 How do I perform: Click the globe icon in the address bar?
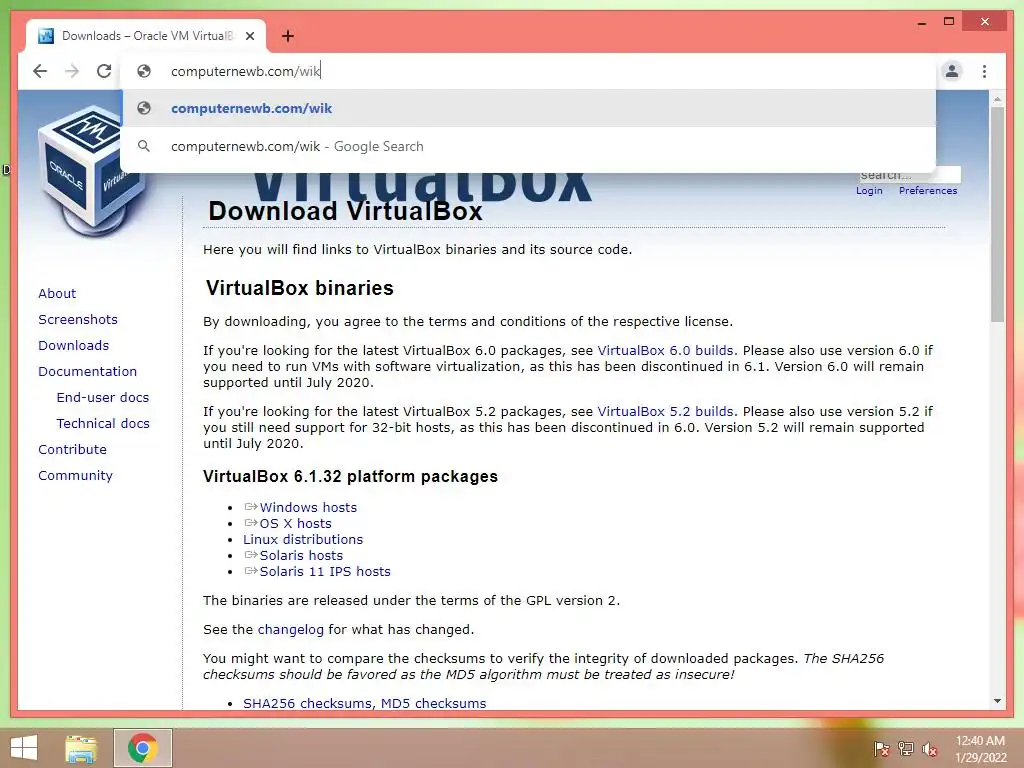tap(144, 71)
